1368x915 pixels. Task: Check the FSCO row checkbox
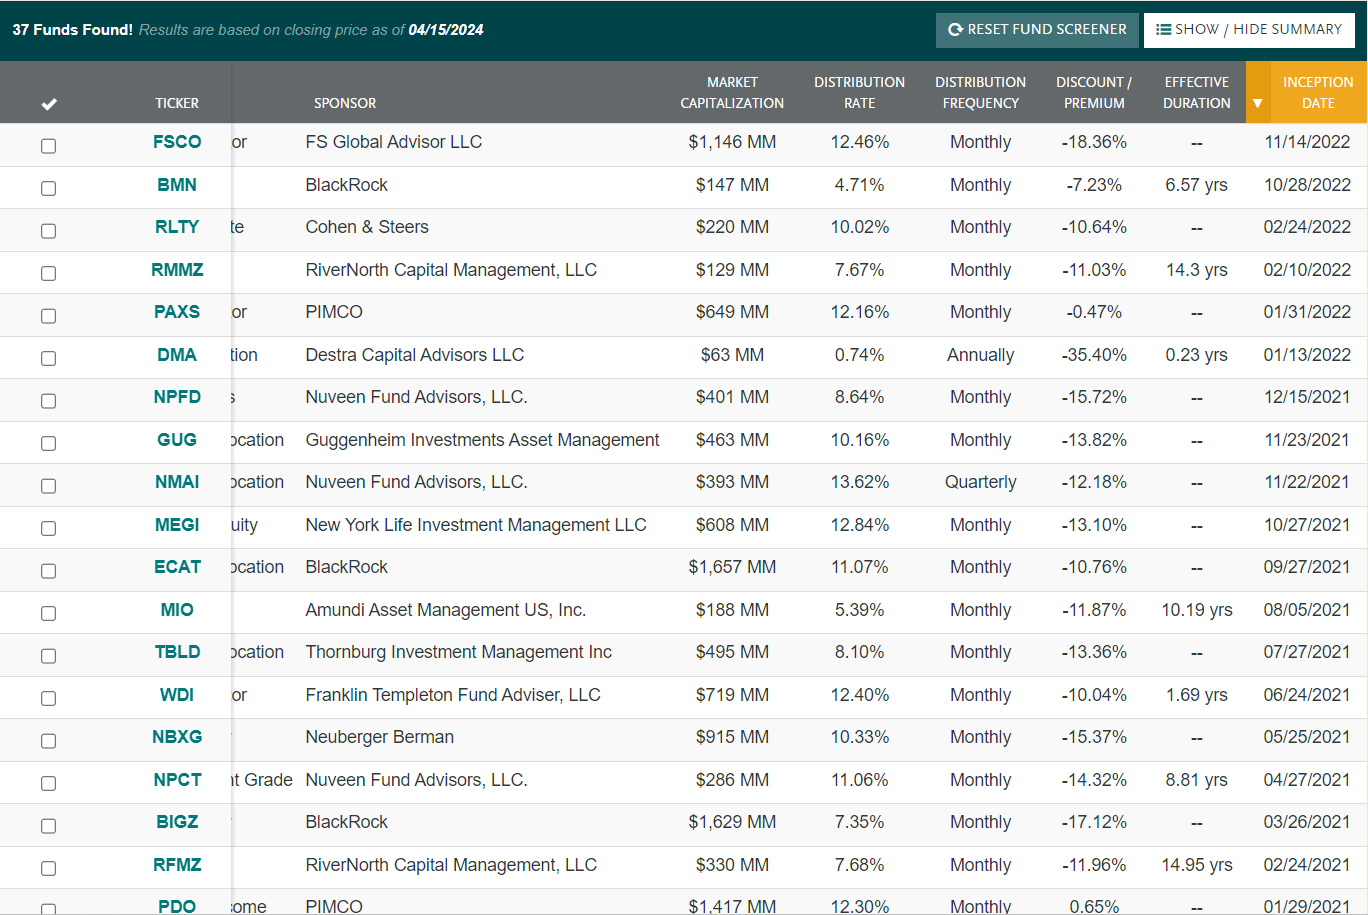point(48,145)
